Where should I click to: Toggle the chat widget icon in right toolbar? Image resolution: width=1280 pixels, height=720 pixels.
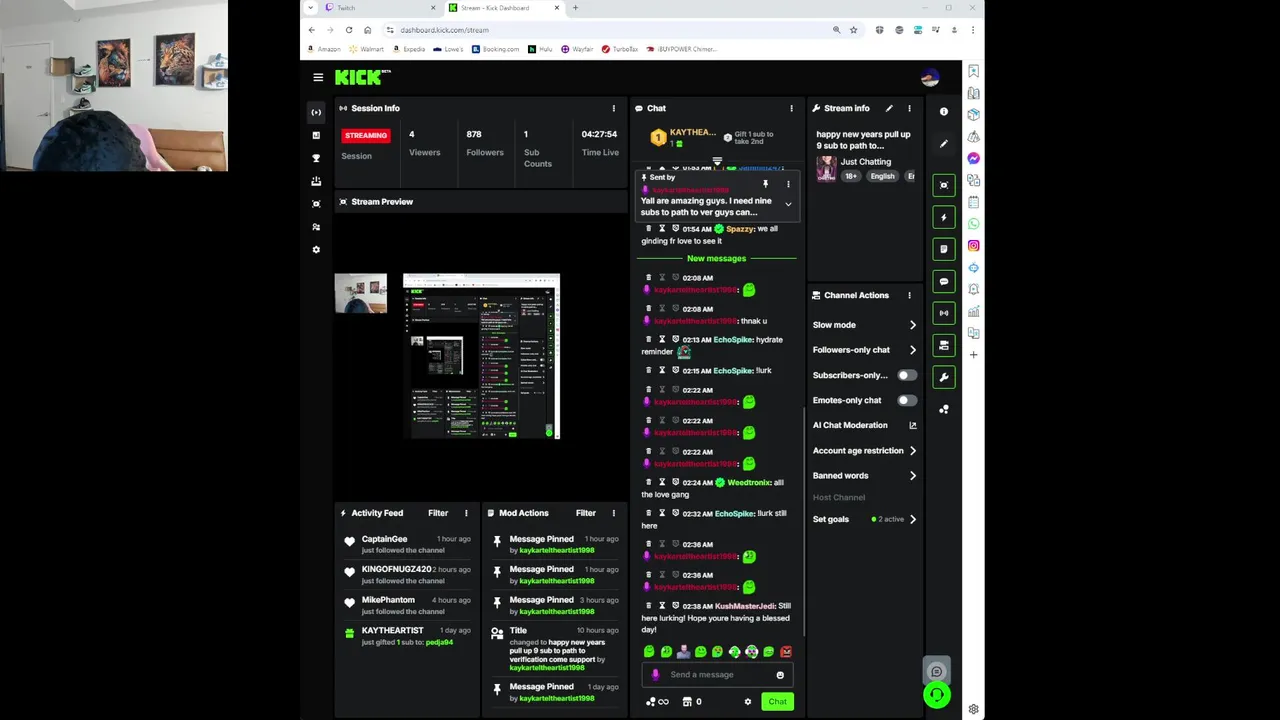click(x=944, y=282)
